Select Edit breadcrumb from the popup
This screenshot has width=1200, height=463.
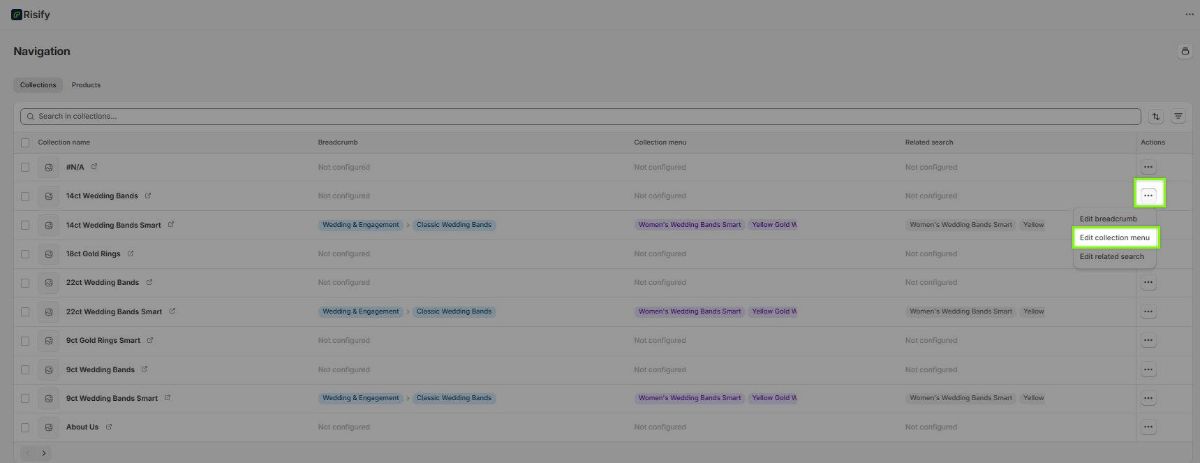pos(1108,218)
